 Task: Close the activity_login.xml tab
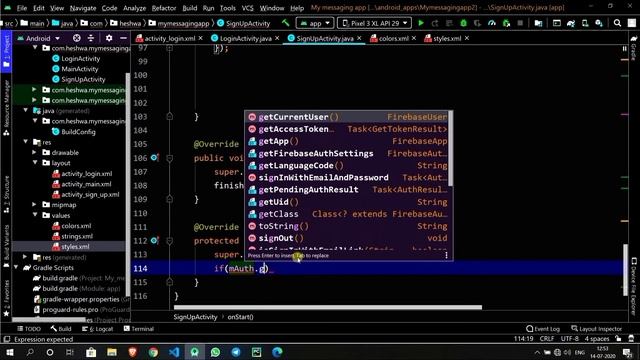(201, 38)
